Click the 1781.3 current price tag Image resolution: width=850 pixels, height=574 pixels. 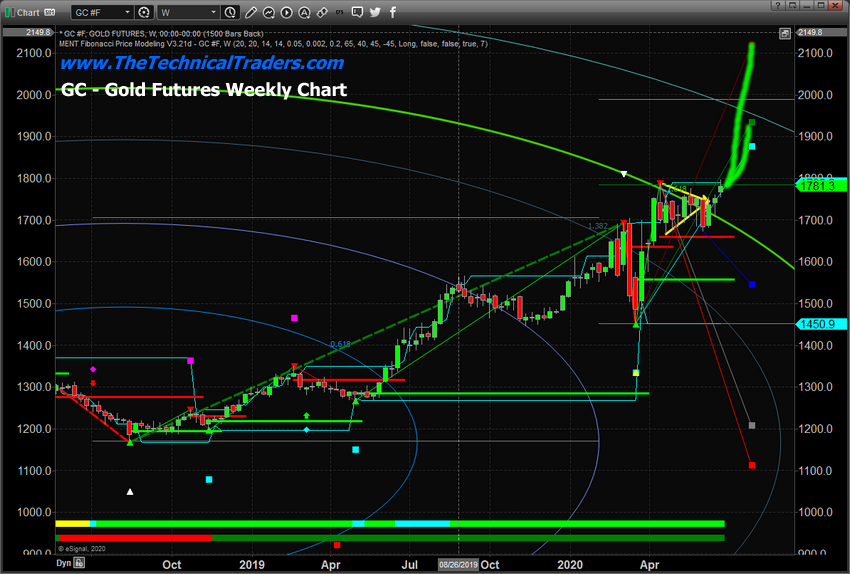(x=820, y=186)
